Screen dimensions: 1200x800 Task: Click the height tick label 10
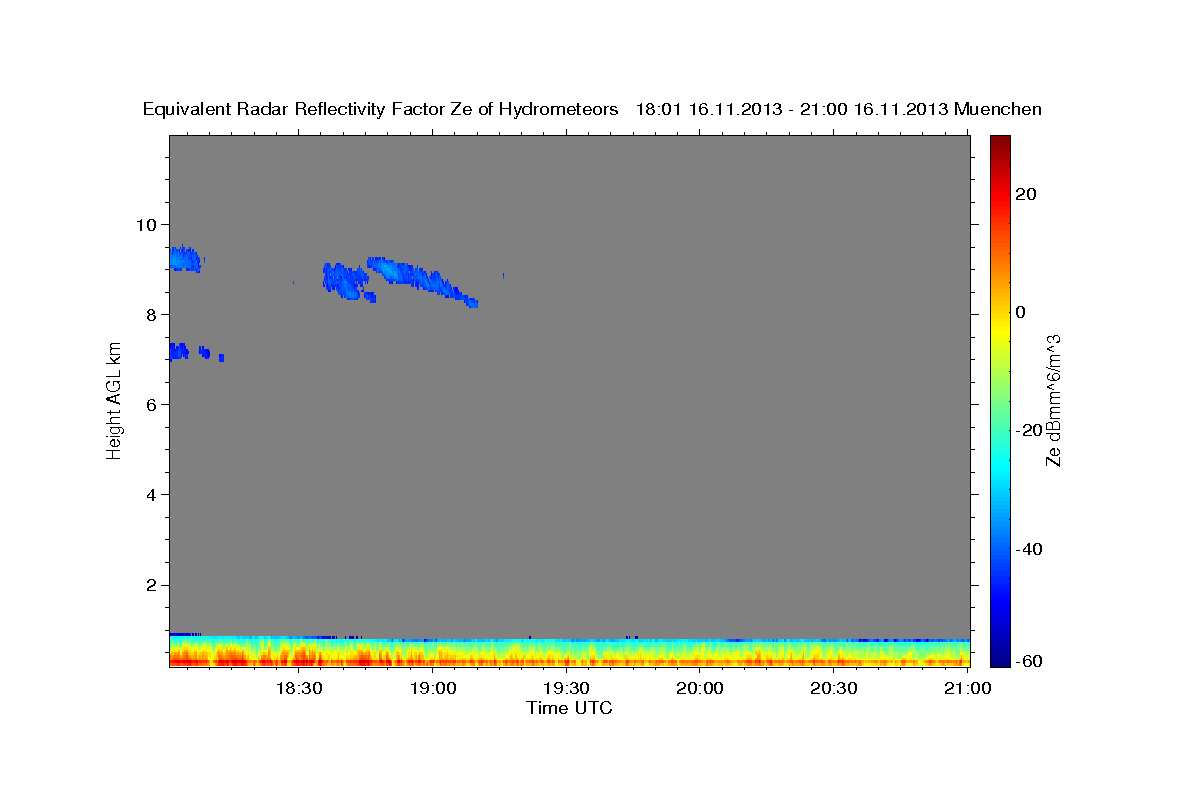(149, 224)
